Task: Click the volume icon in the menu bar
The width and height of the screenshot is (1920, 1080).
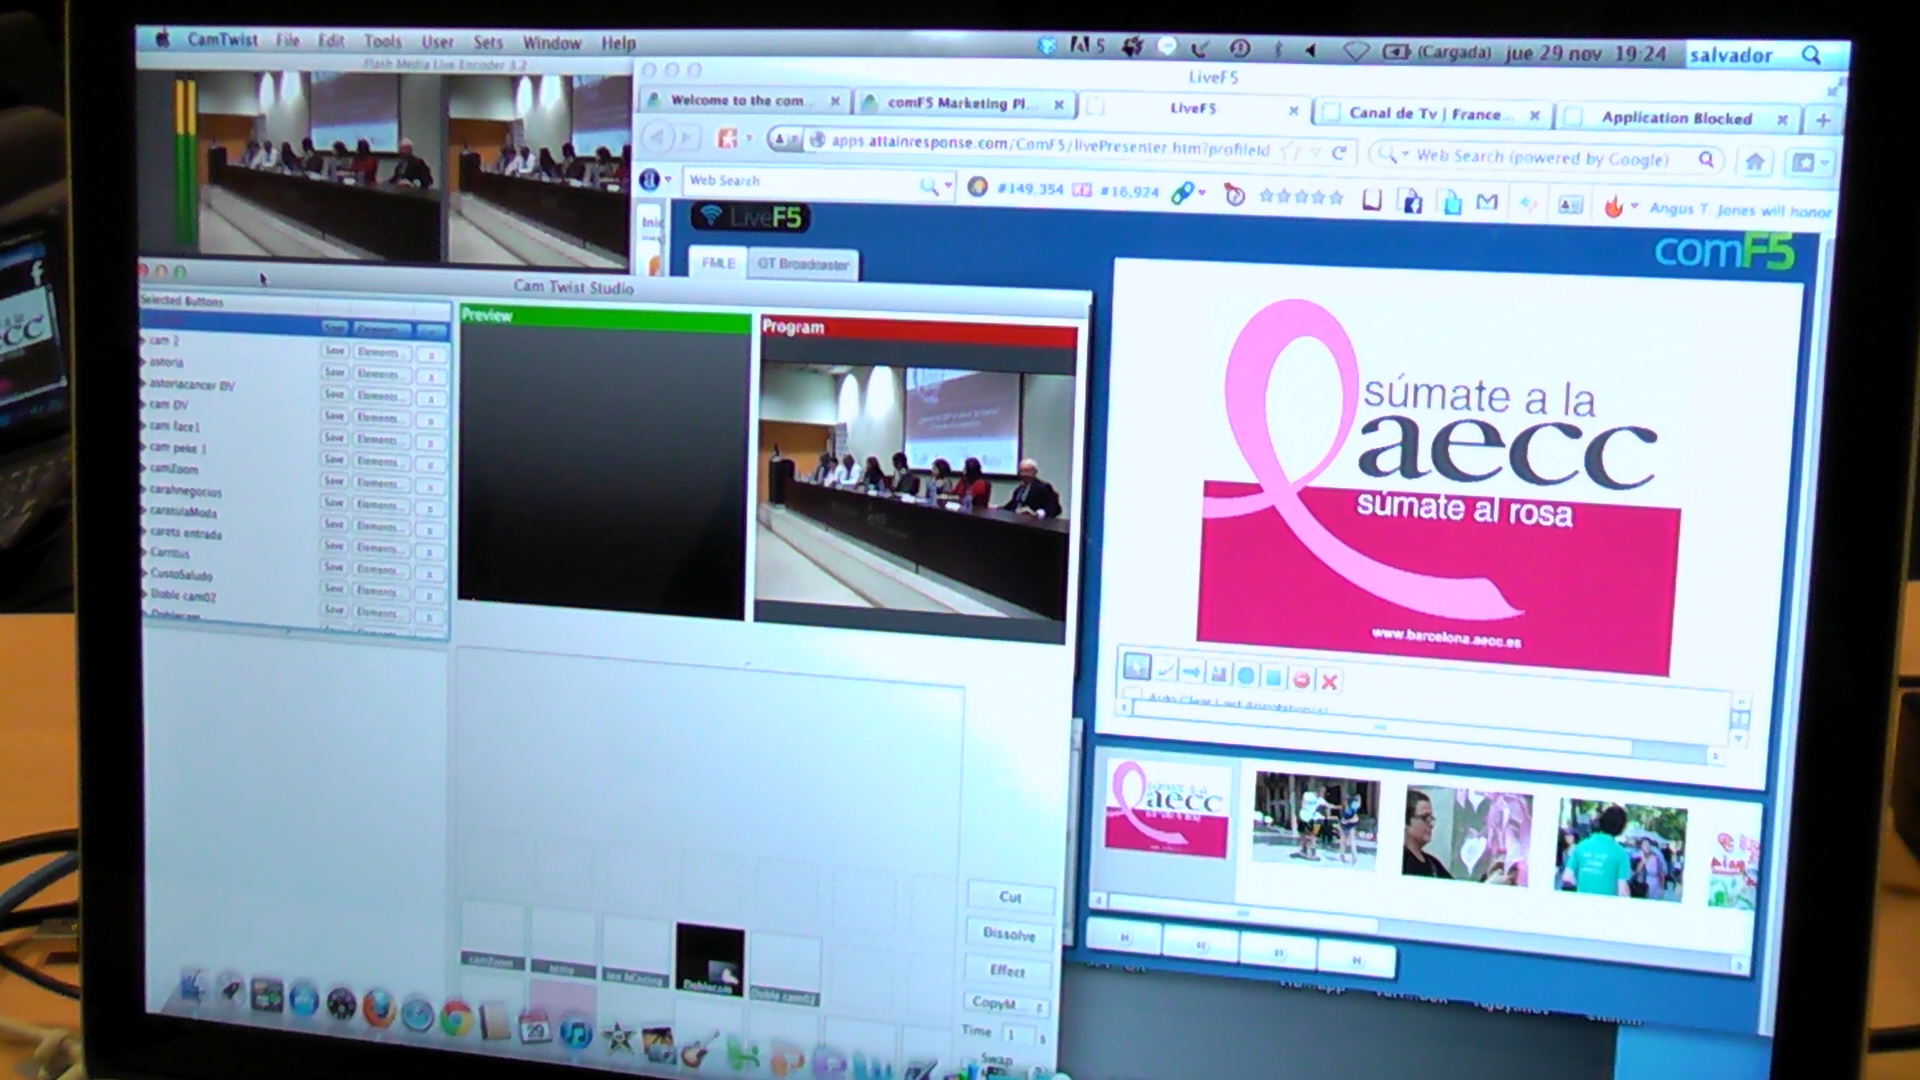Action: coord(1310,50)
